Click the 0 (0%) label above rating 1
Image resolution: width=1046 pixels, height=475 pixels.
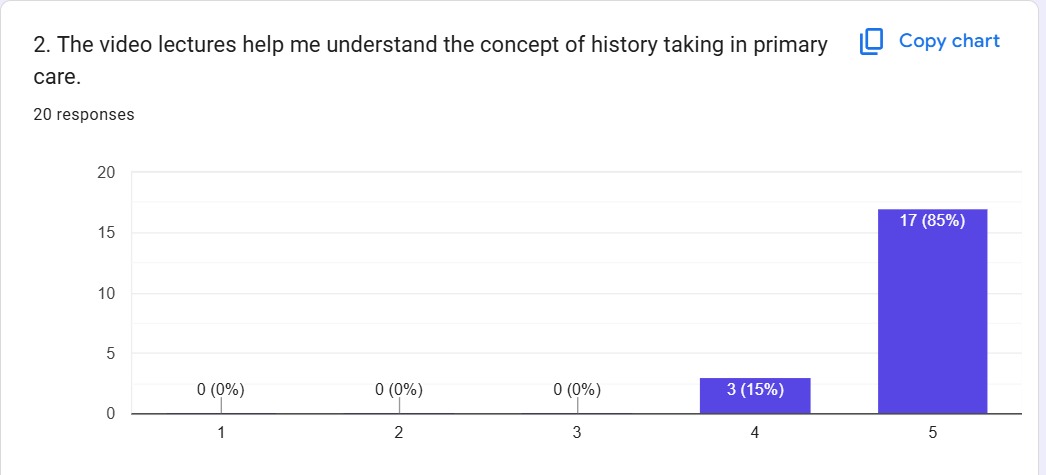pyautogui.click(x=221, y=390)
